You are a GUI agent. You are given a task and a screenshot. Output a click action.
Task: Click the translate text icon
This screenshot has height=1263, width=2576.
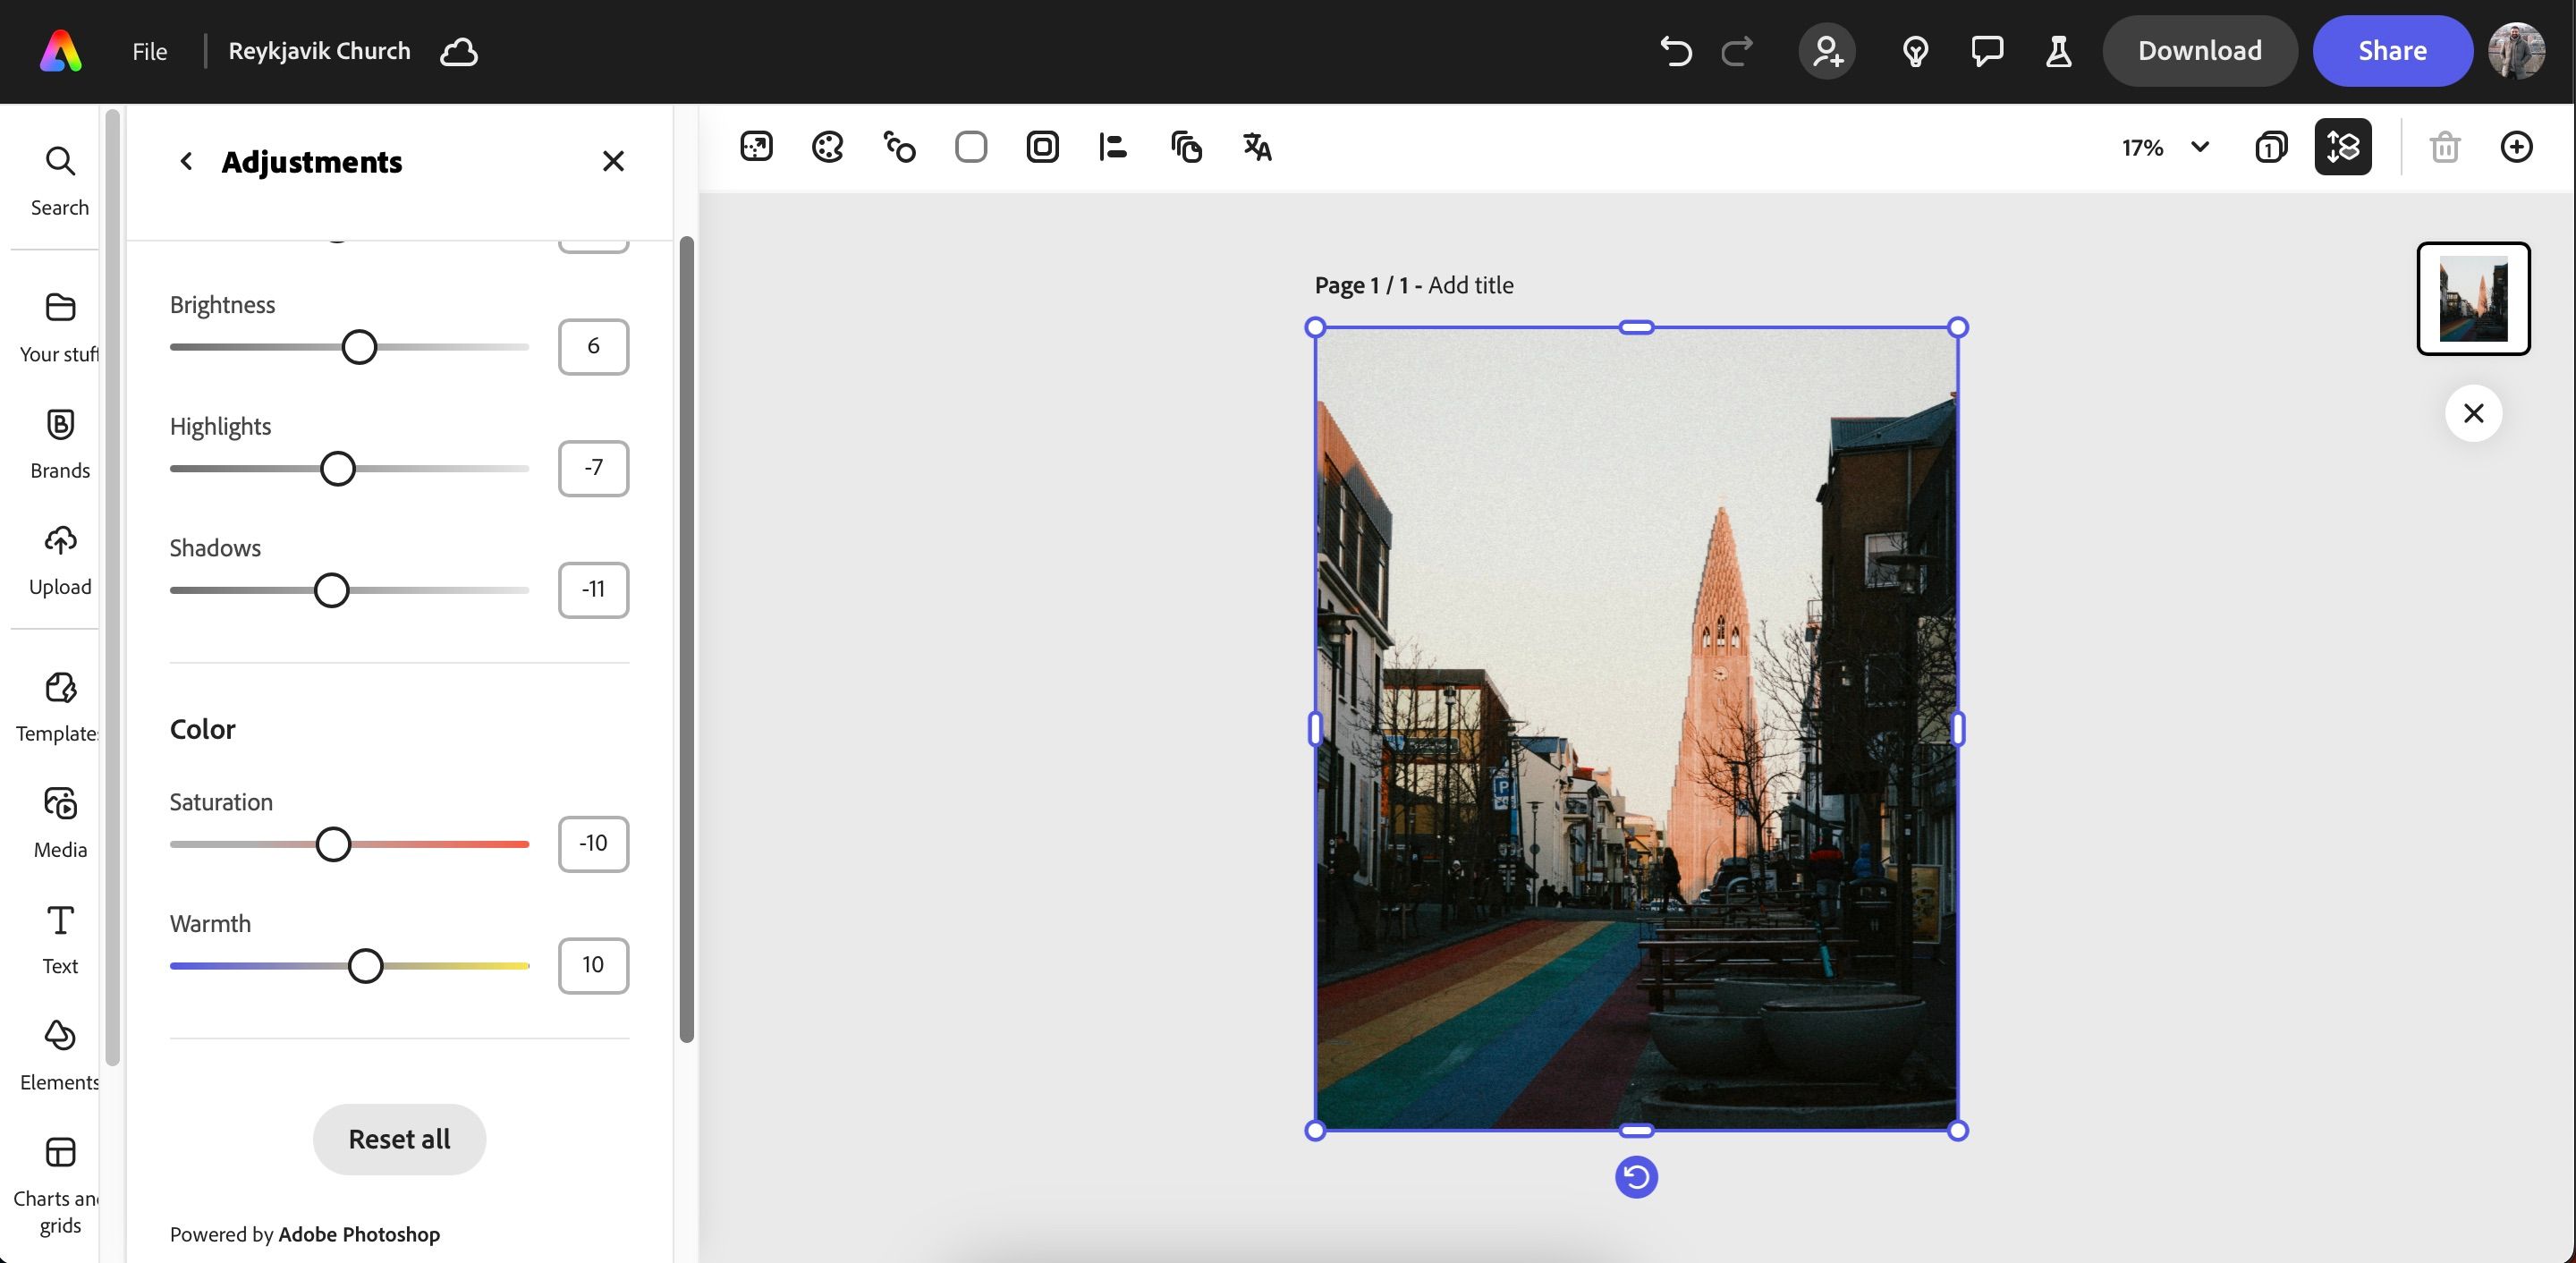[1255, 146]
